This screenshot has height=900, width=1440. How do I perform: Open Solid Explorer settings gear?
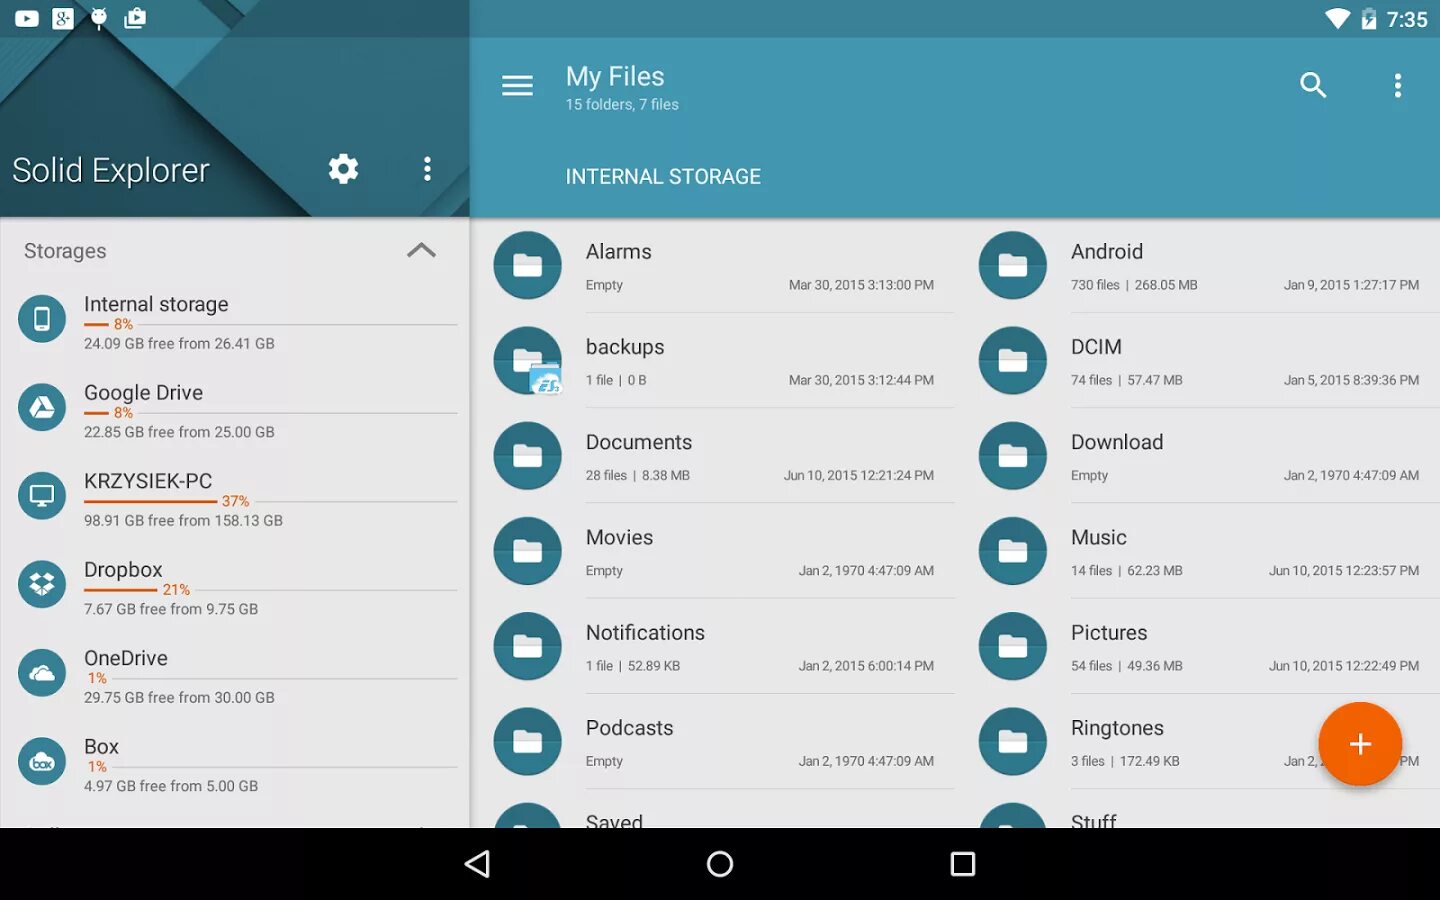[x=343, y=168]
